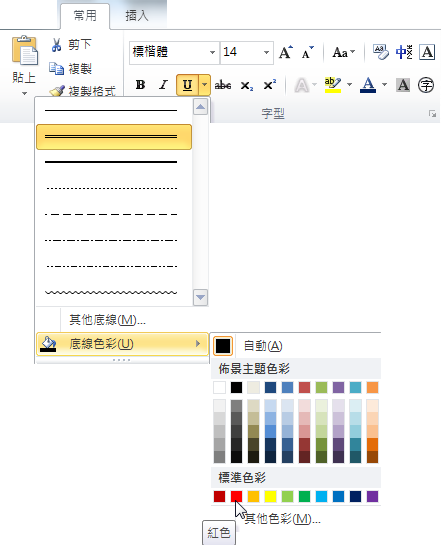The height and width of the screenshot is (545, 441).
Task: Open the underline style dropdown arrow
Action: tap(205, 85)
